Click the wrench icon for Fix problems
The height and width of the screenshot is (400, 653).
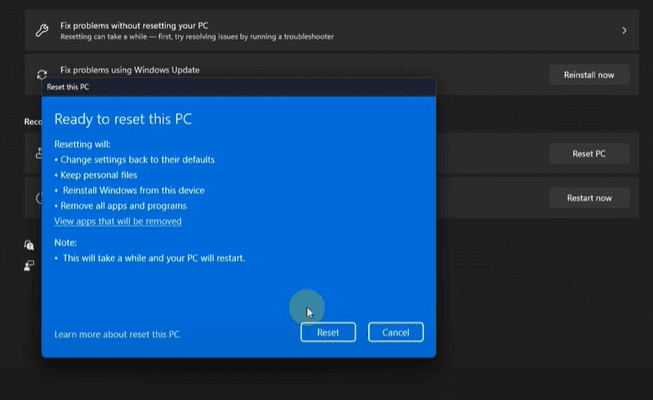[41, 31]
